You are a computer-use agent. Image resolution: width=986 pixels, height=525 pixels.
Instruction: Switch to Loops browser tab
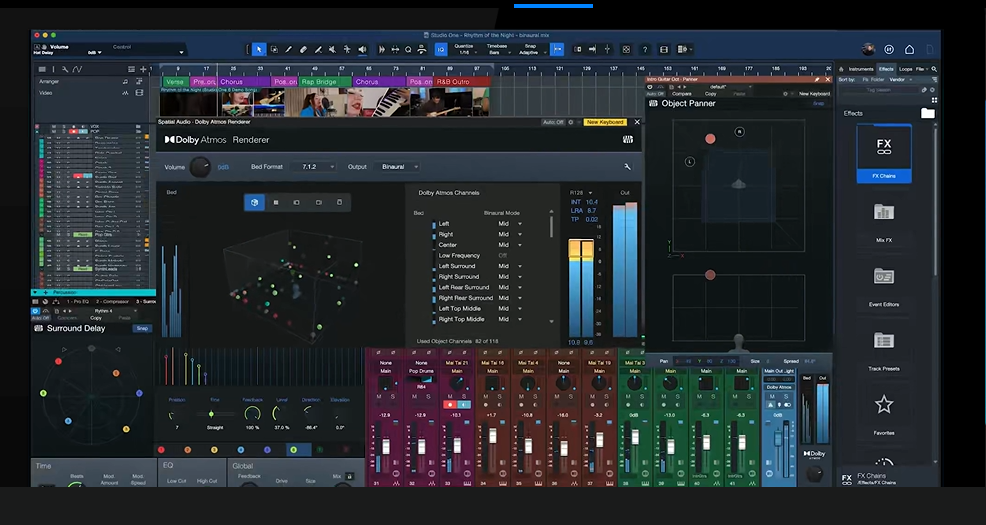906,69
